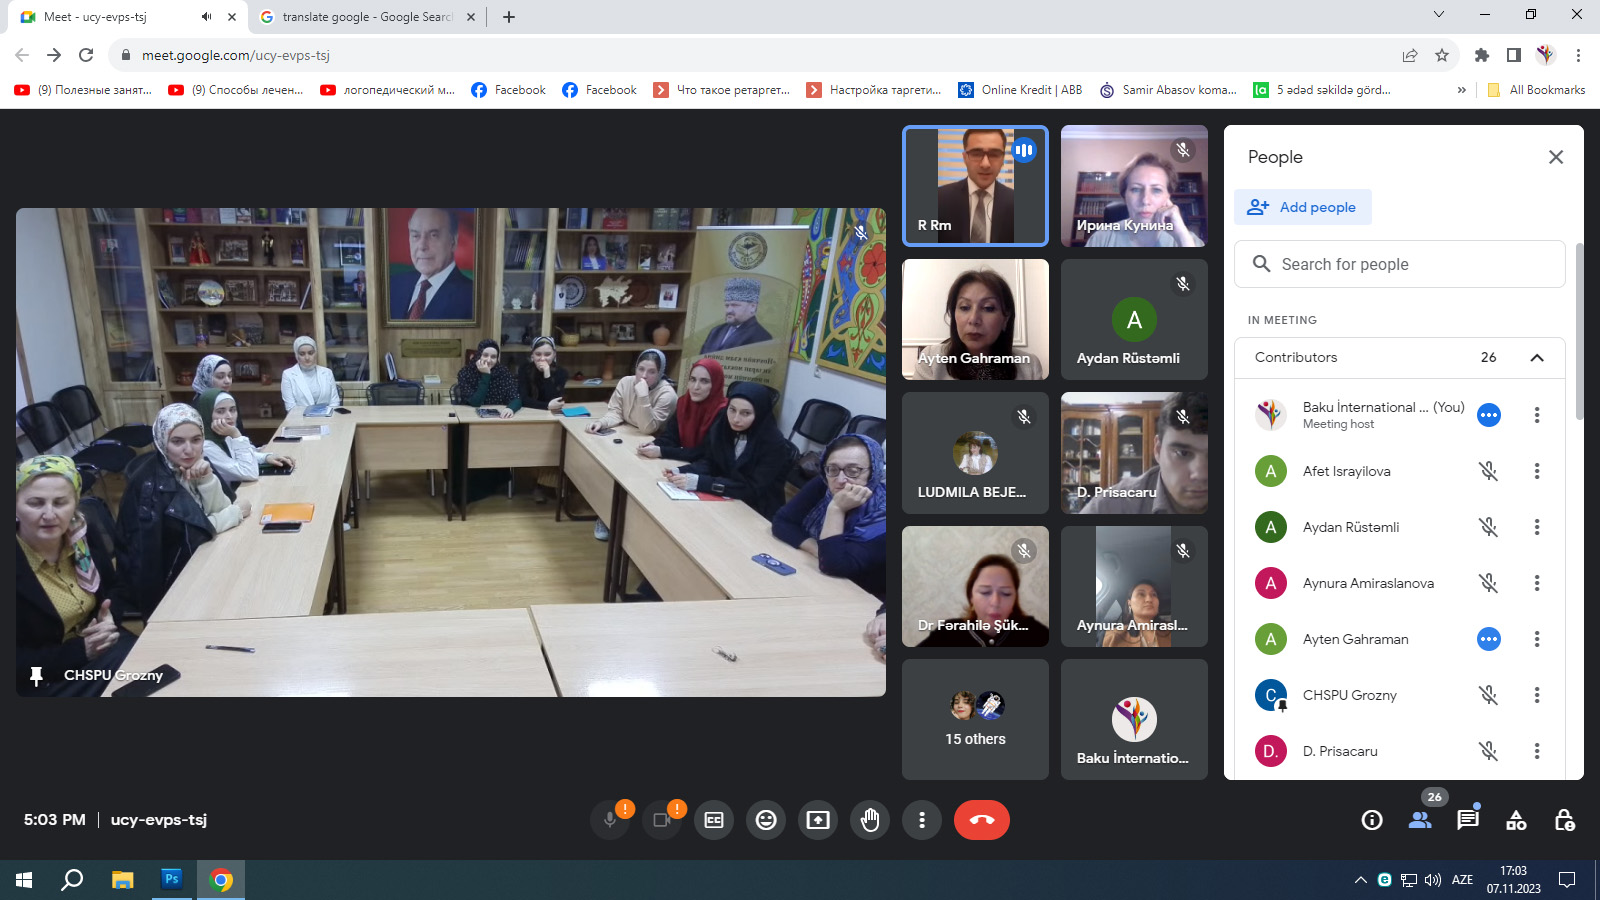Viewport: 1600px width, 900px height.
Task: Toggle the camera button
Action: pyautogui.click(x=662, y=820)
